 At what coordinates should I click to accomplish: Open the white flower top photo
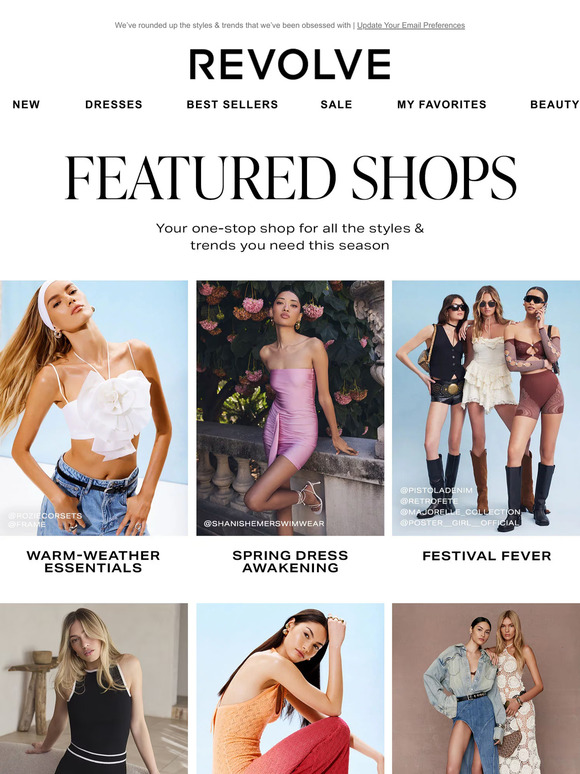tap(94, 408)
